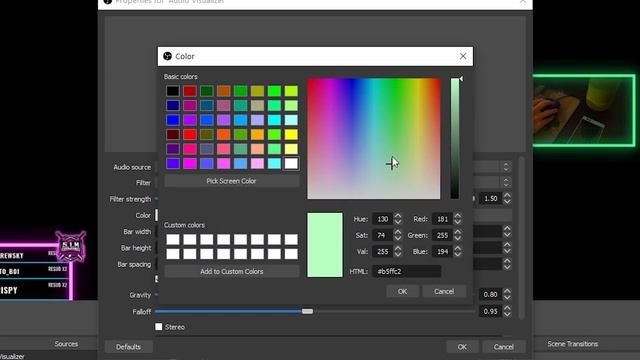Click the Sources panel header
The height and width of the screenshot is (360, 640).
pyautogui.click(x=66, y=344)
